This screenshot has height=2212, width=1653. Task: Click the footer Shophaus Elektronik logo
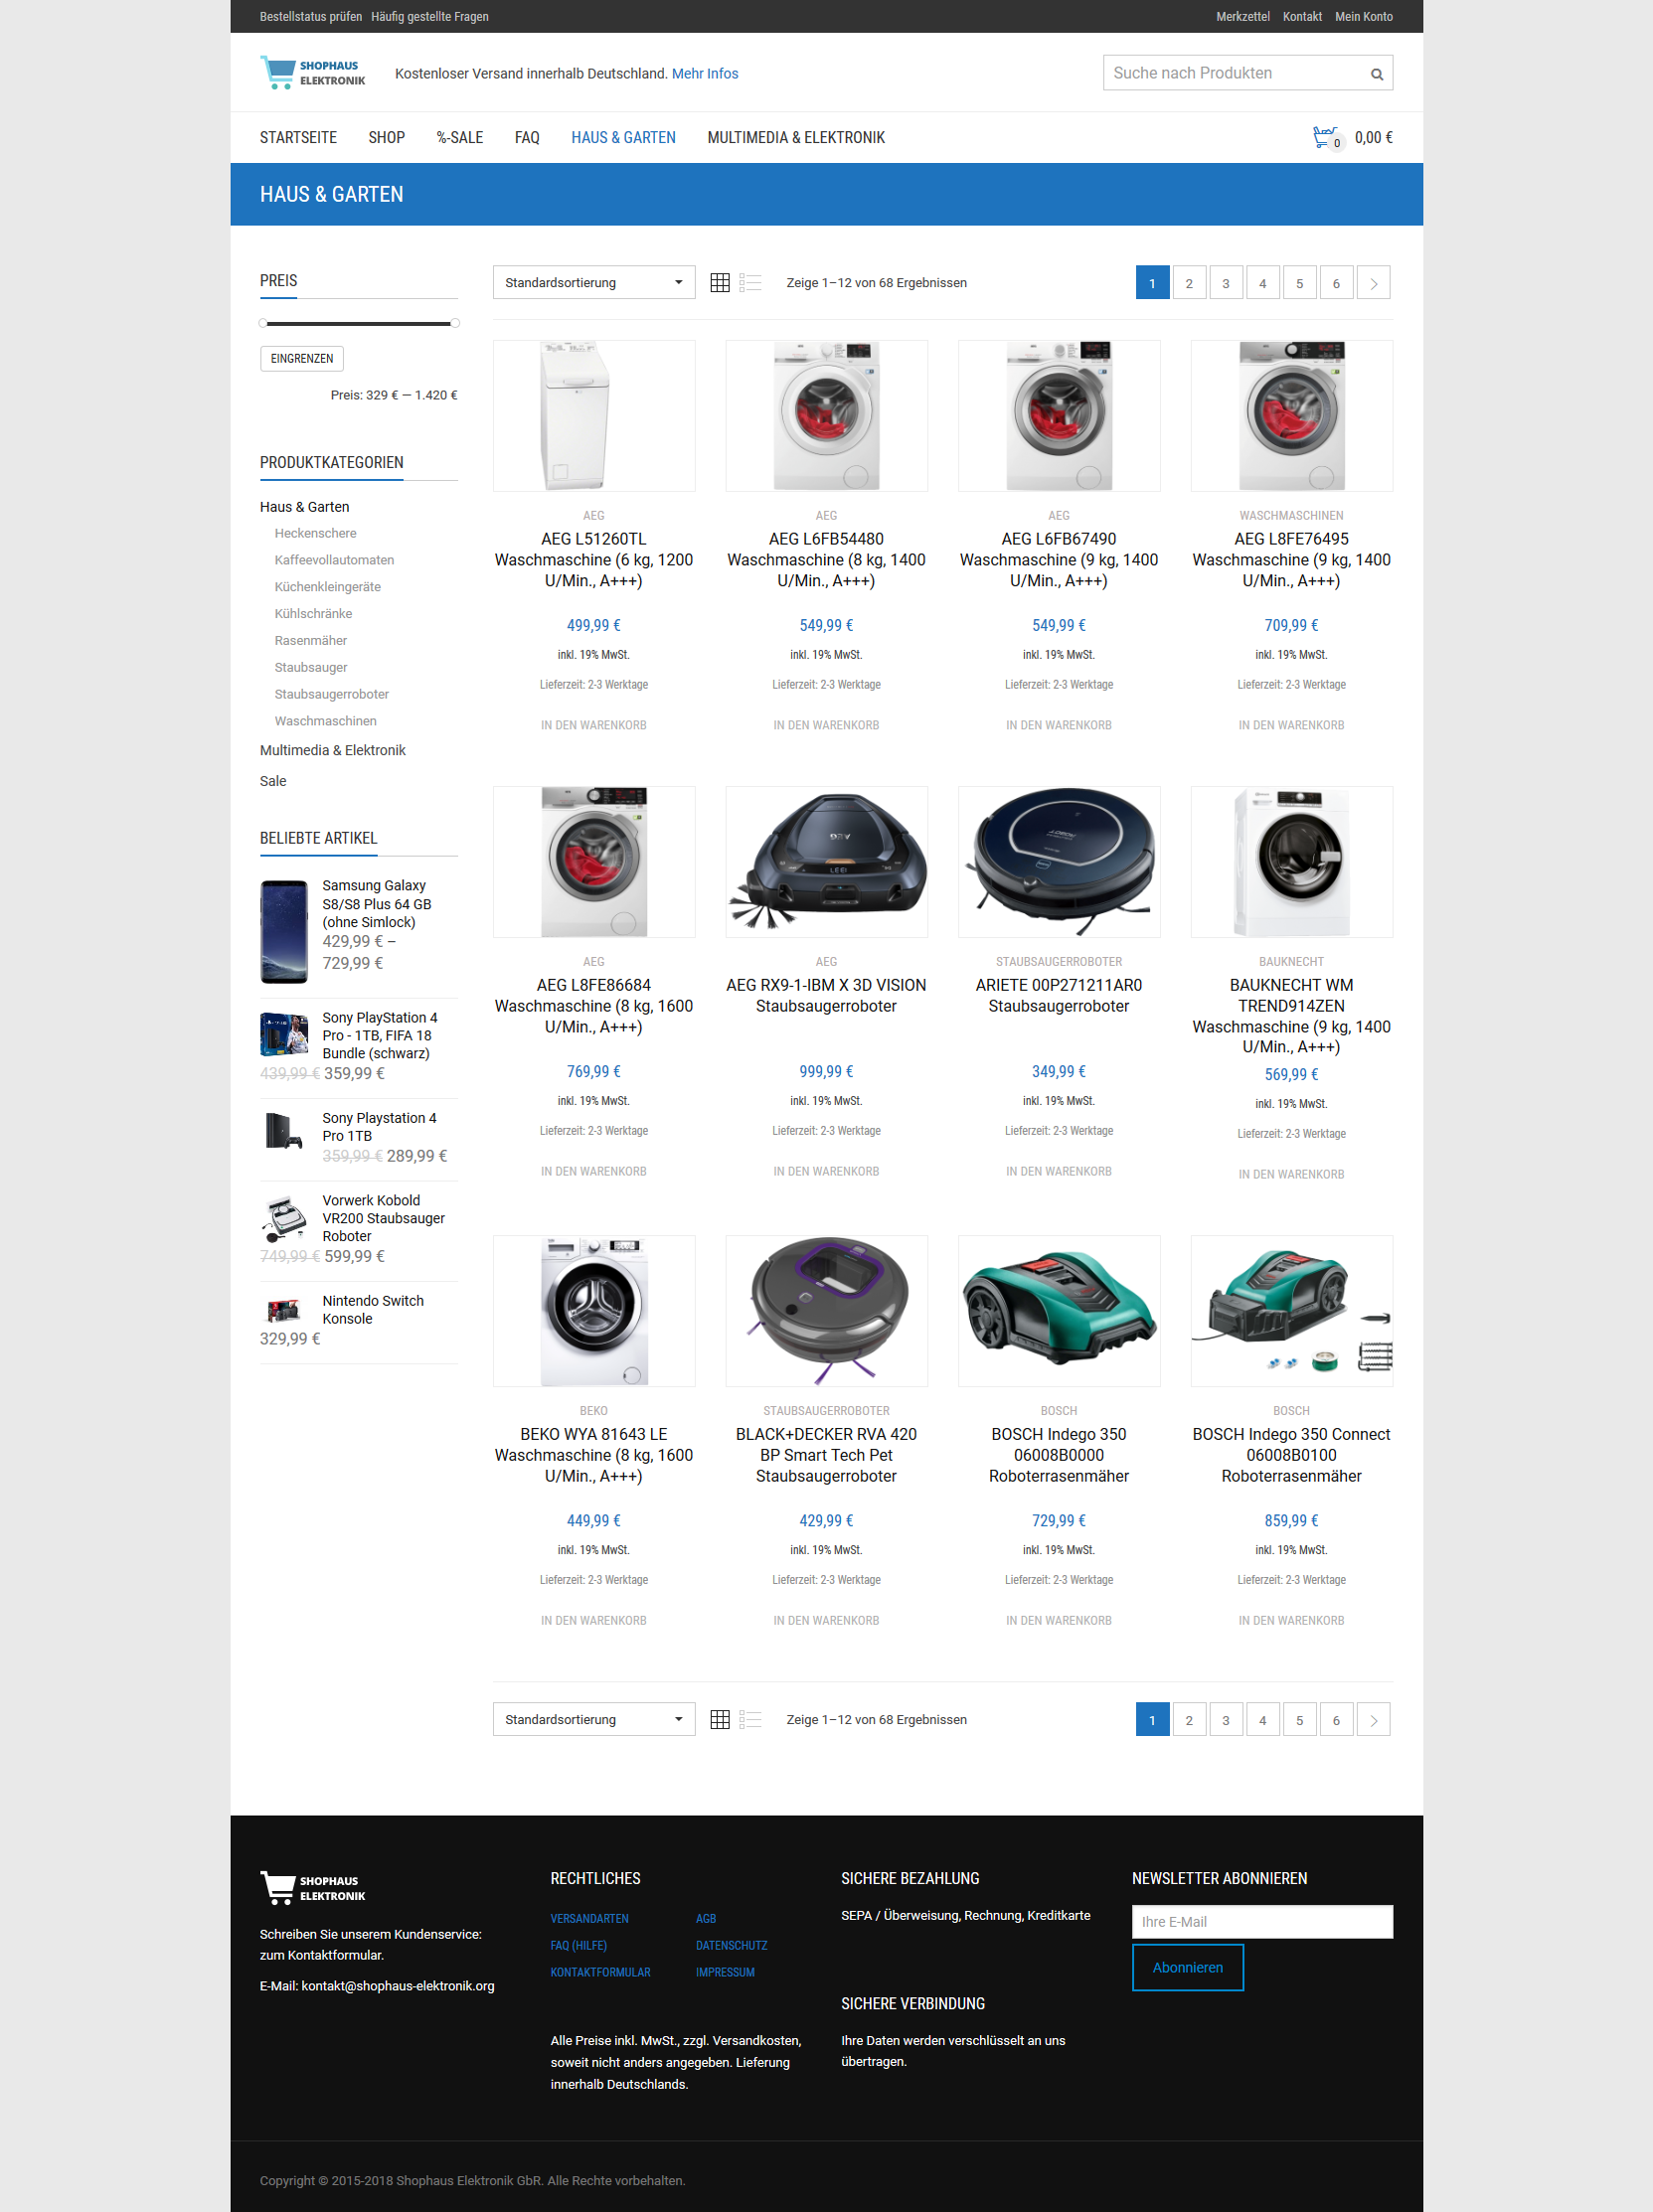(313, 1887)
